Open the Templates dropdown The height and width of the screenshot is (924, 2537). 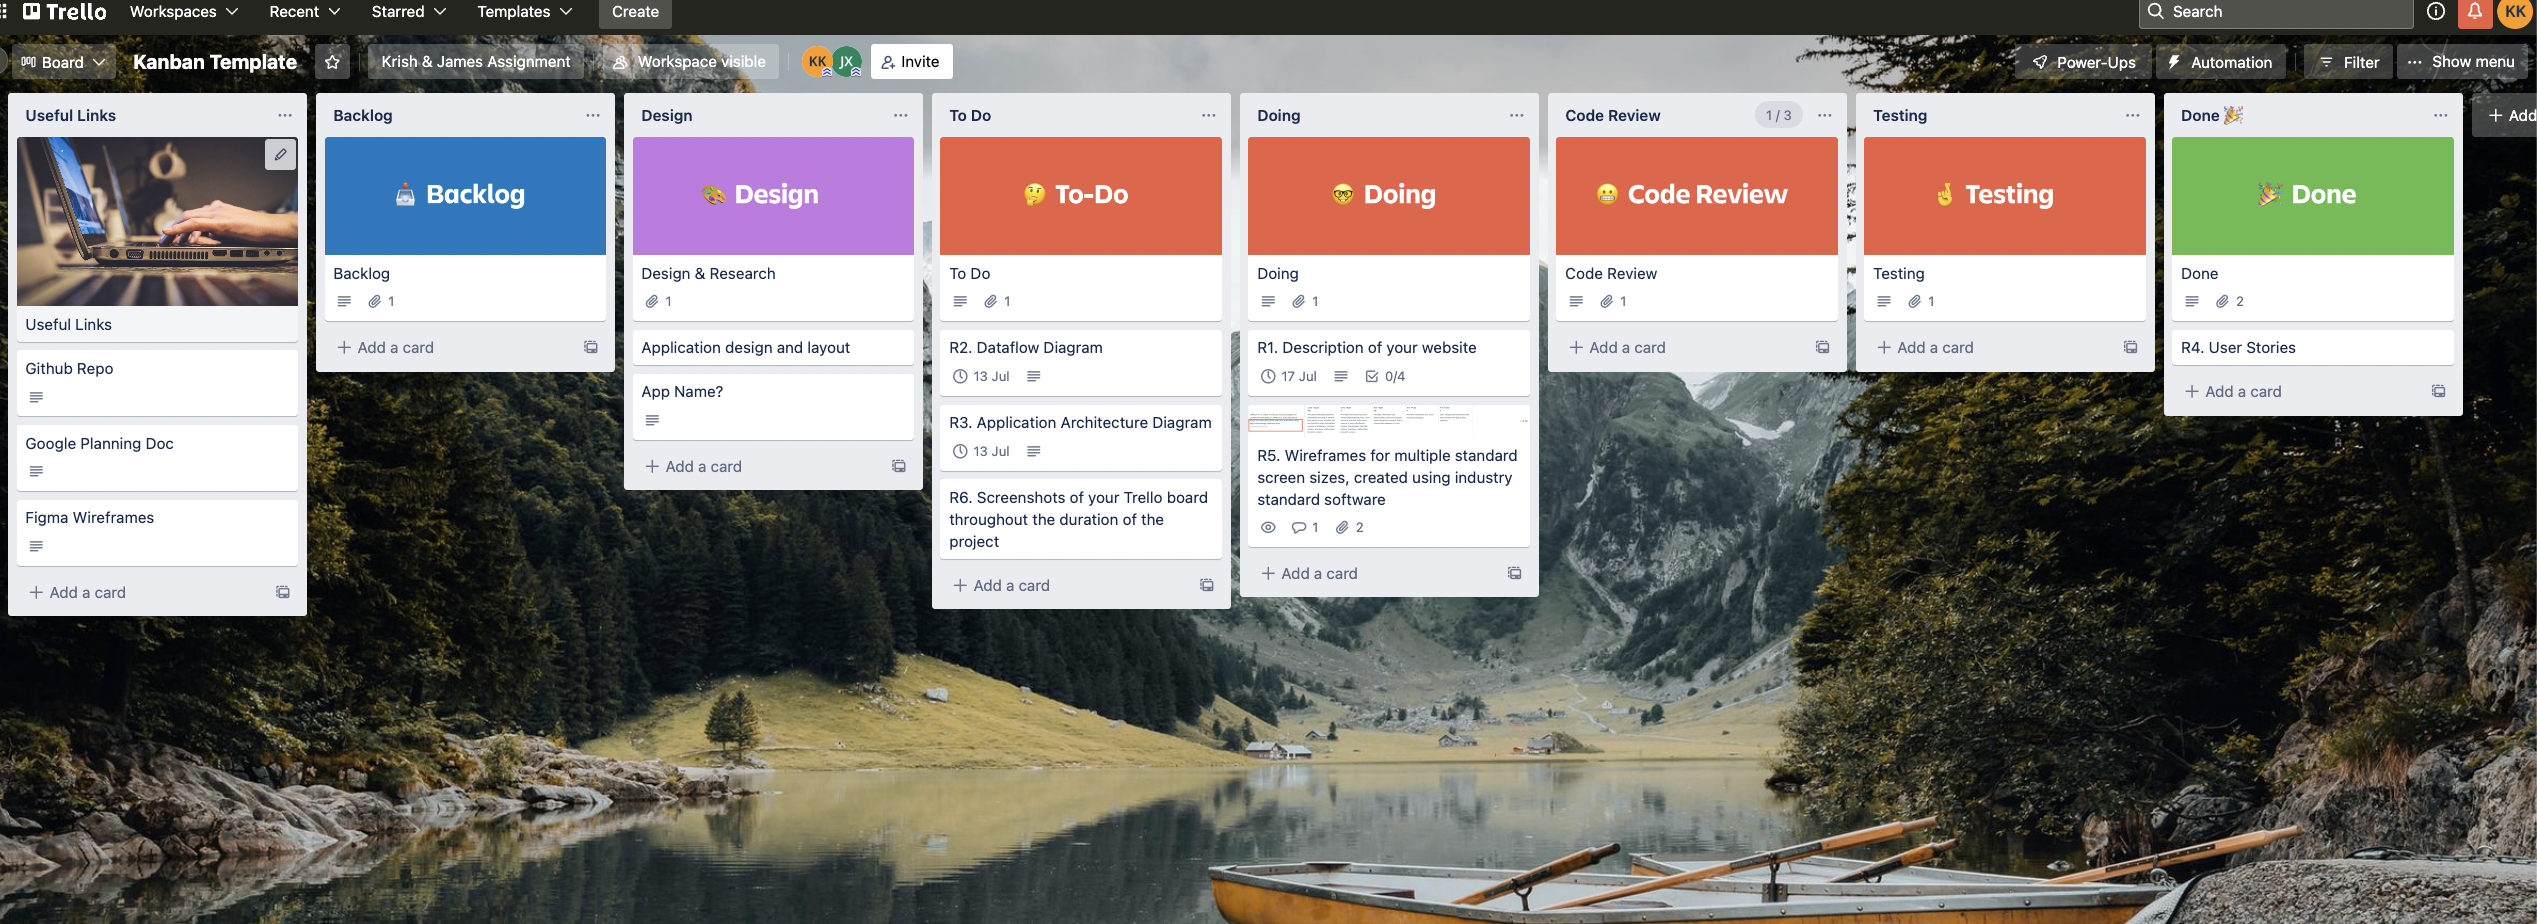(524, 12)
